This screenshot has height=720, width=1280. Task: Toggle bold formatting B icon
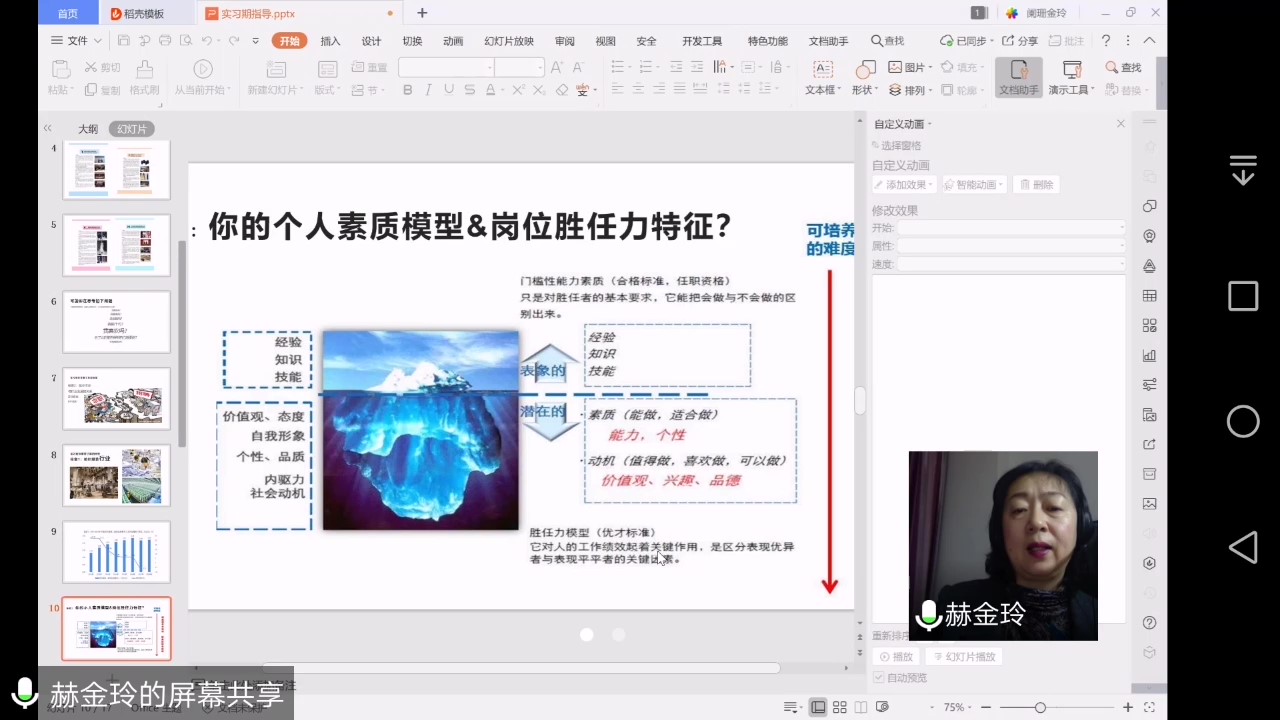click(x=407, y=90)
